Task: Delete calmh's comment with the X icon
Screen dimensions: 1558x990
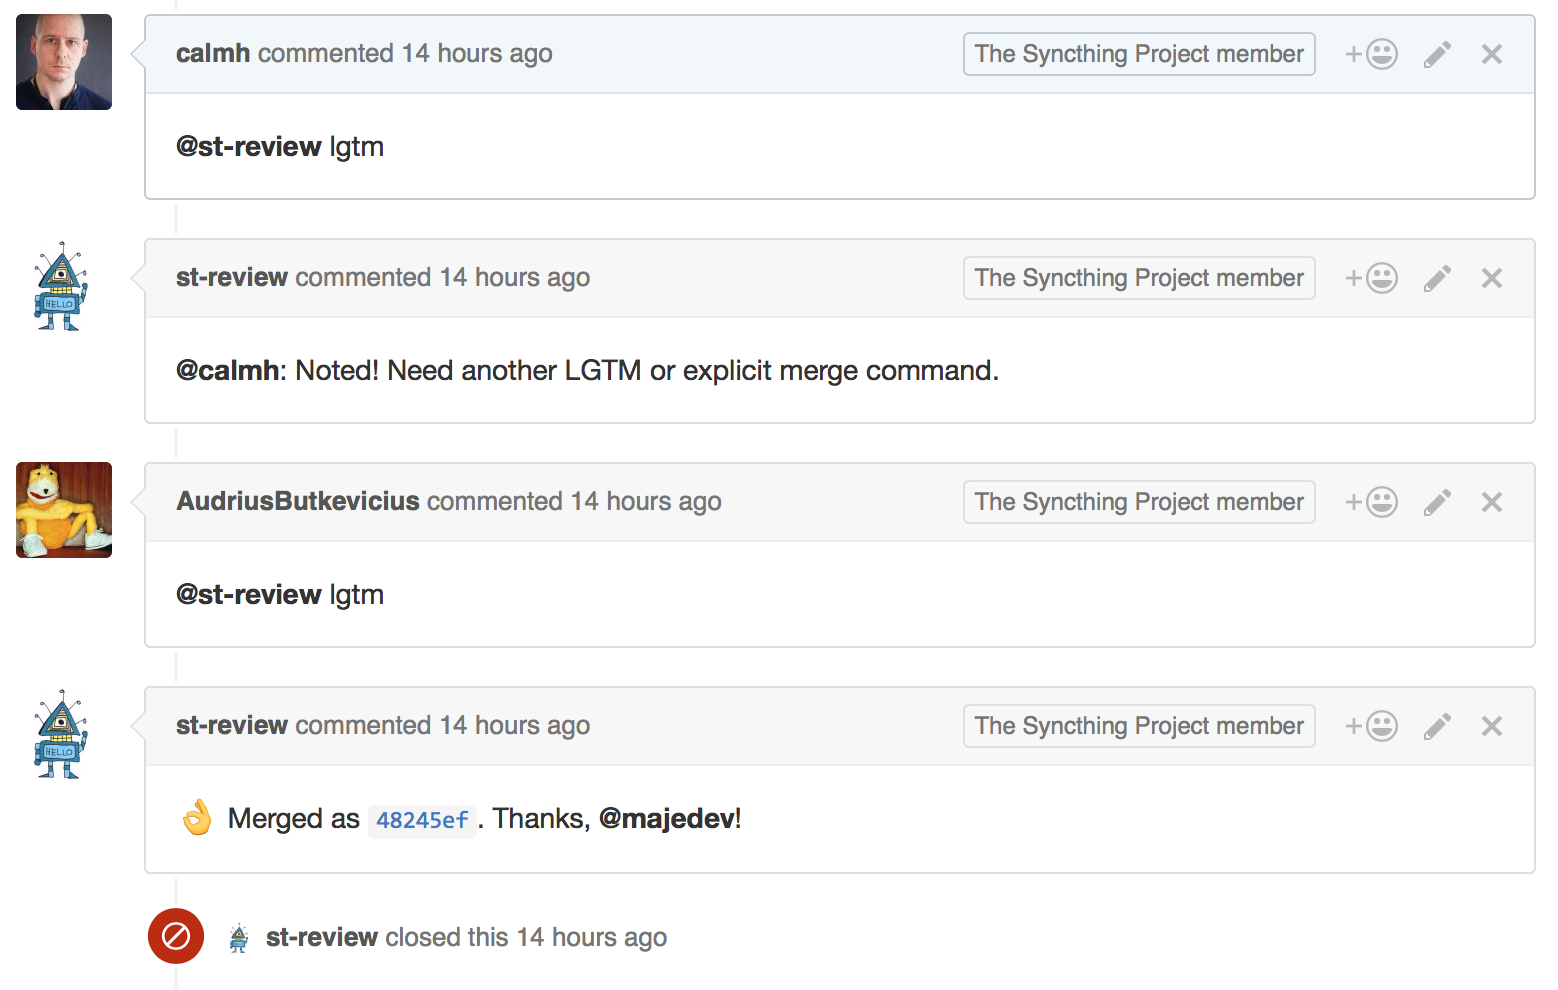Action: [1492, 54]
